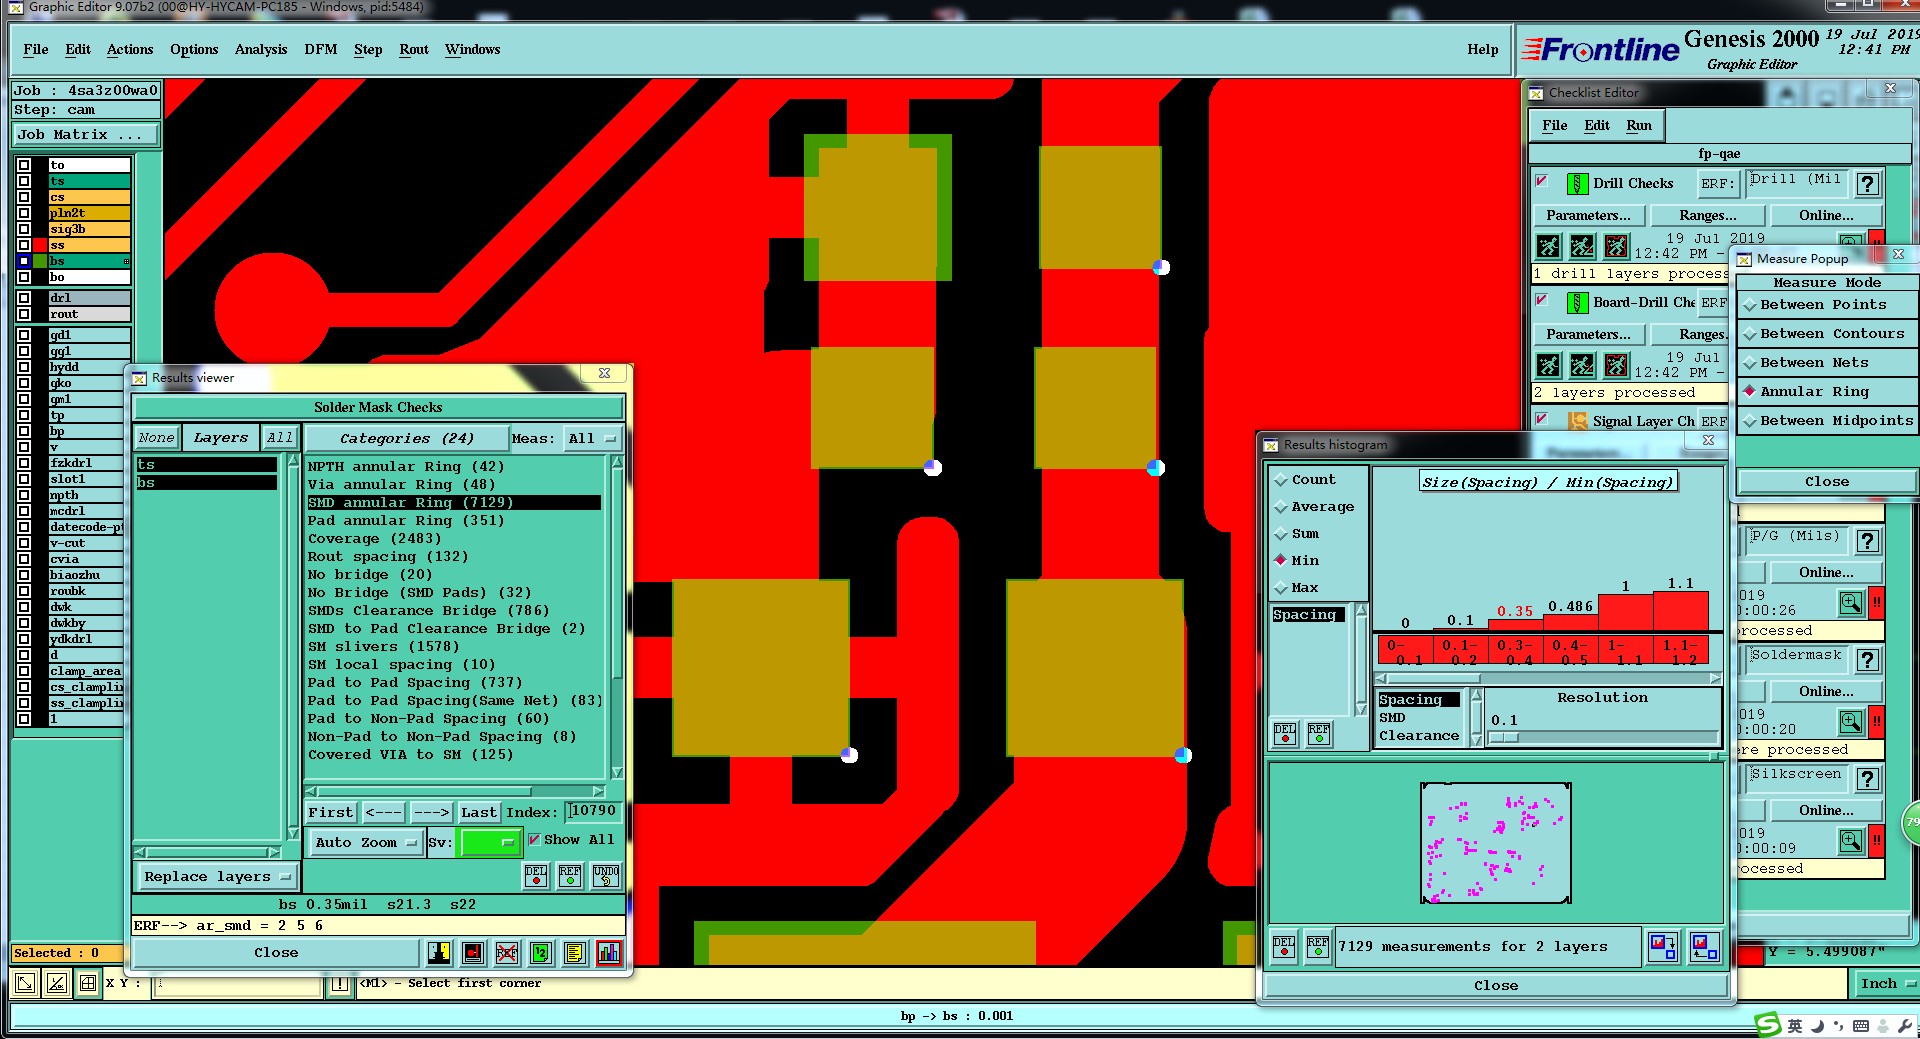Click the exclamation icon in the status bar

tap(340, 984)
